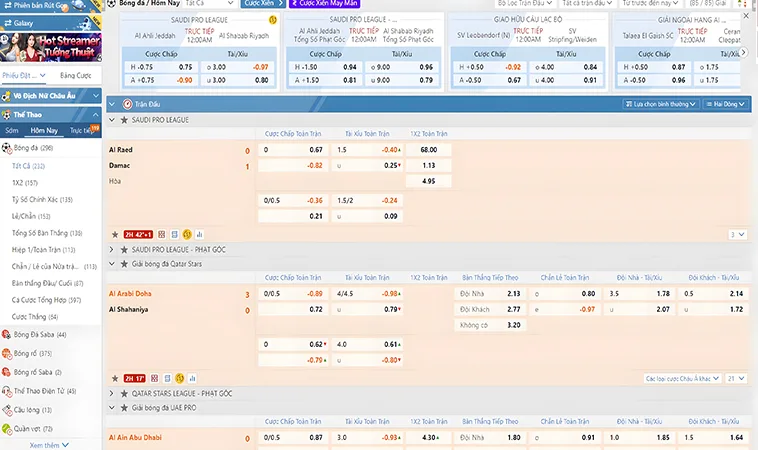Star the Al Arabi Doha match
The image size is (758, 450).
click(115, 379)
